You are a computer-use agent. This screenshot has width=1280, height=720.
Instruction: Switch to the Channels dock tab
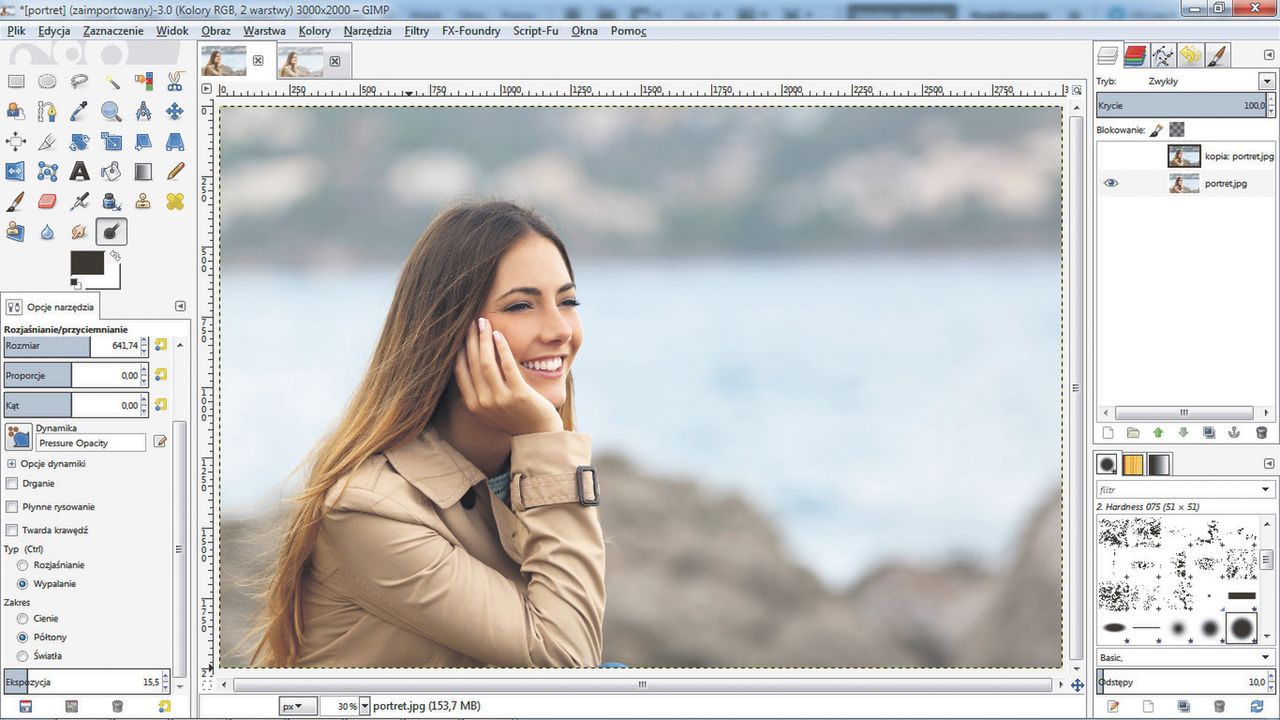coord(1134,56)
